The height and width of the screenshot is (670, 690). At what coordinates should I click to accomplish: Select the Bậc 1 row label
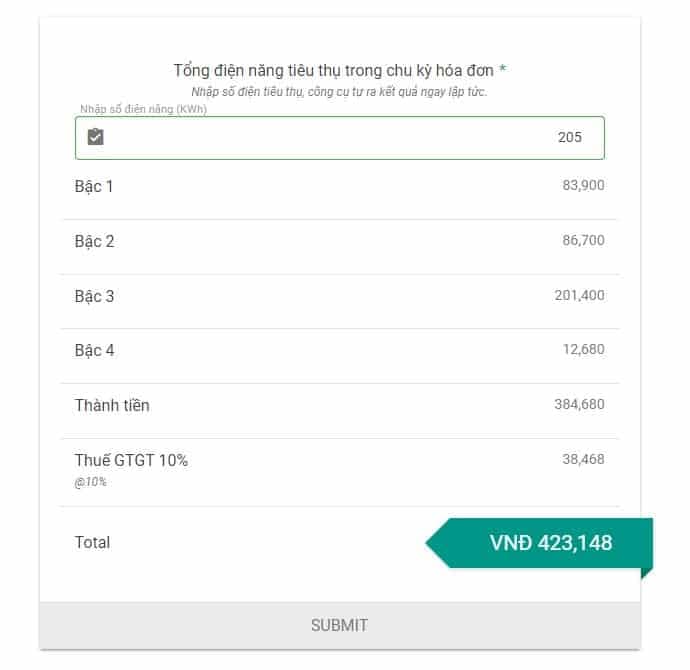94,186
